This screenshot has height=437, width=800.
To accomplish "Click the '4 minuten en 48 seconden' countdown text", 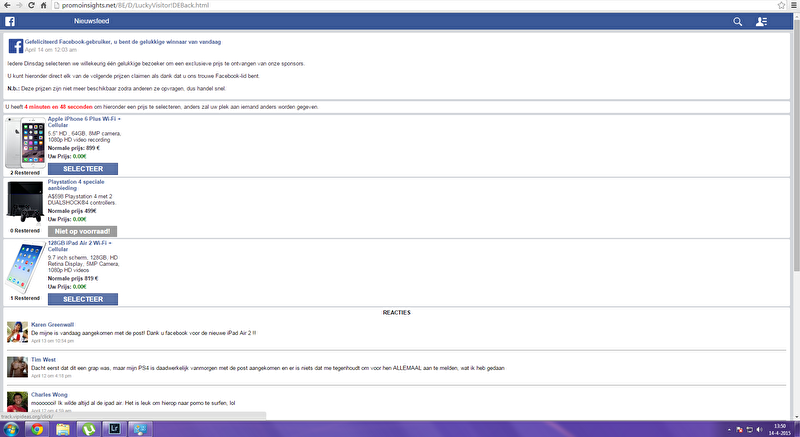I will point(58,107).
